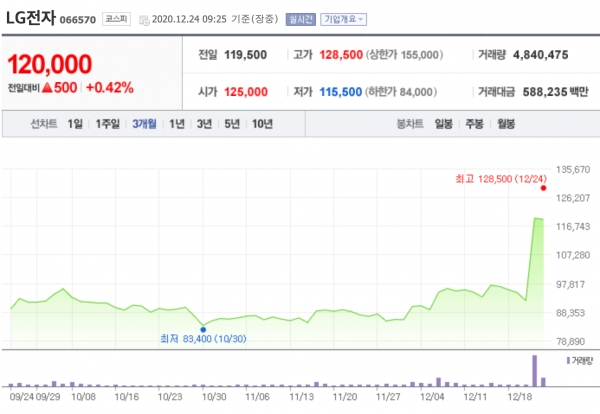
Task: Click the 78,890 y-axis label
Action: point(571,341)
